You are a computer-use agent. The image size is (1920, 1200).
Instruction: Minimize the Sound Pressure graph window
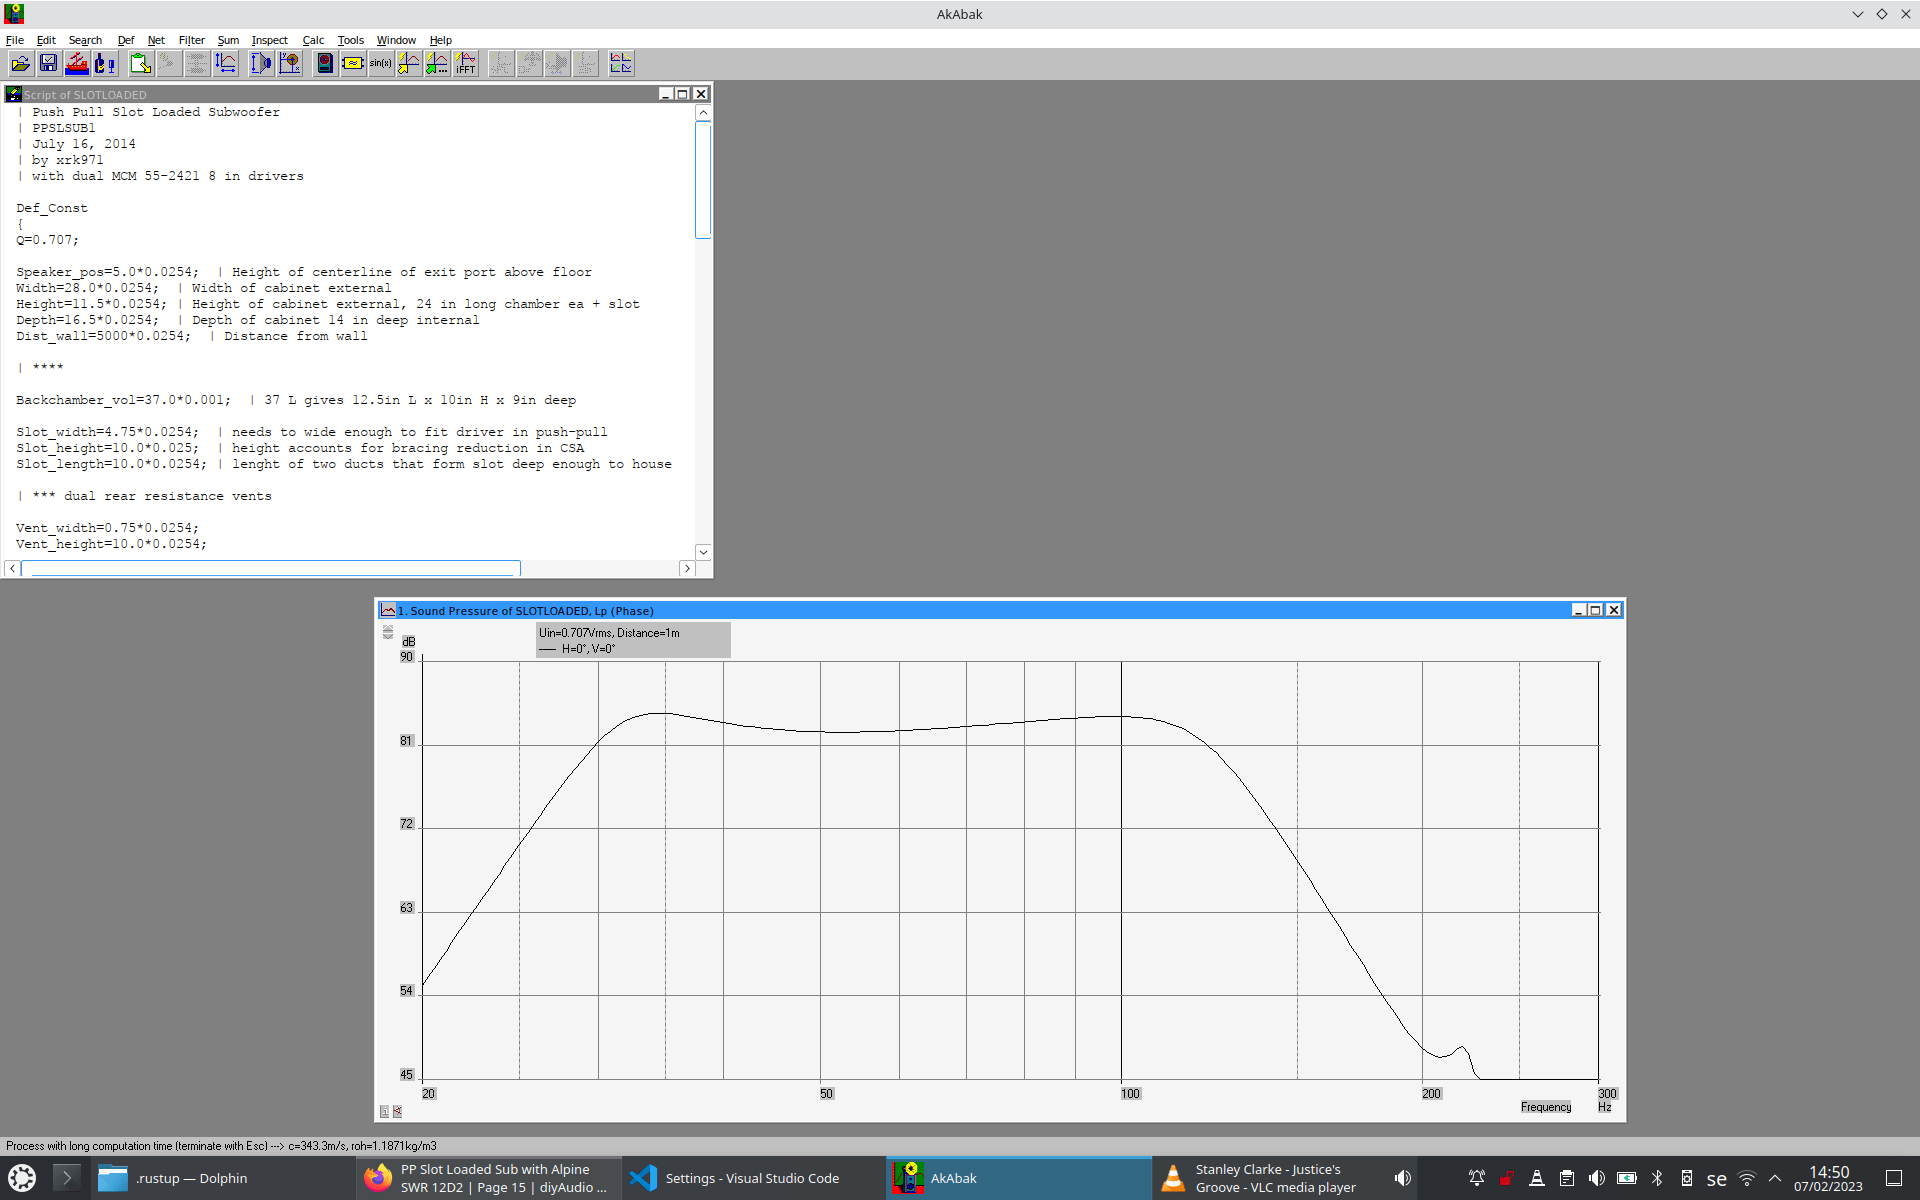click(1578, 610)
